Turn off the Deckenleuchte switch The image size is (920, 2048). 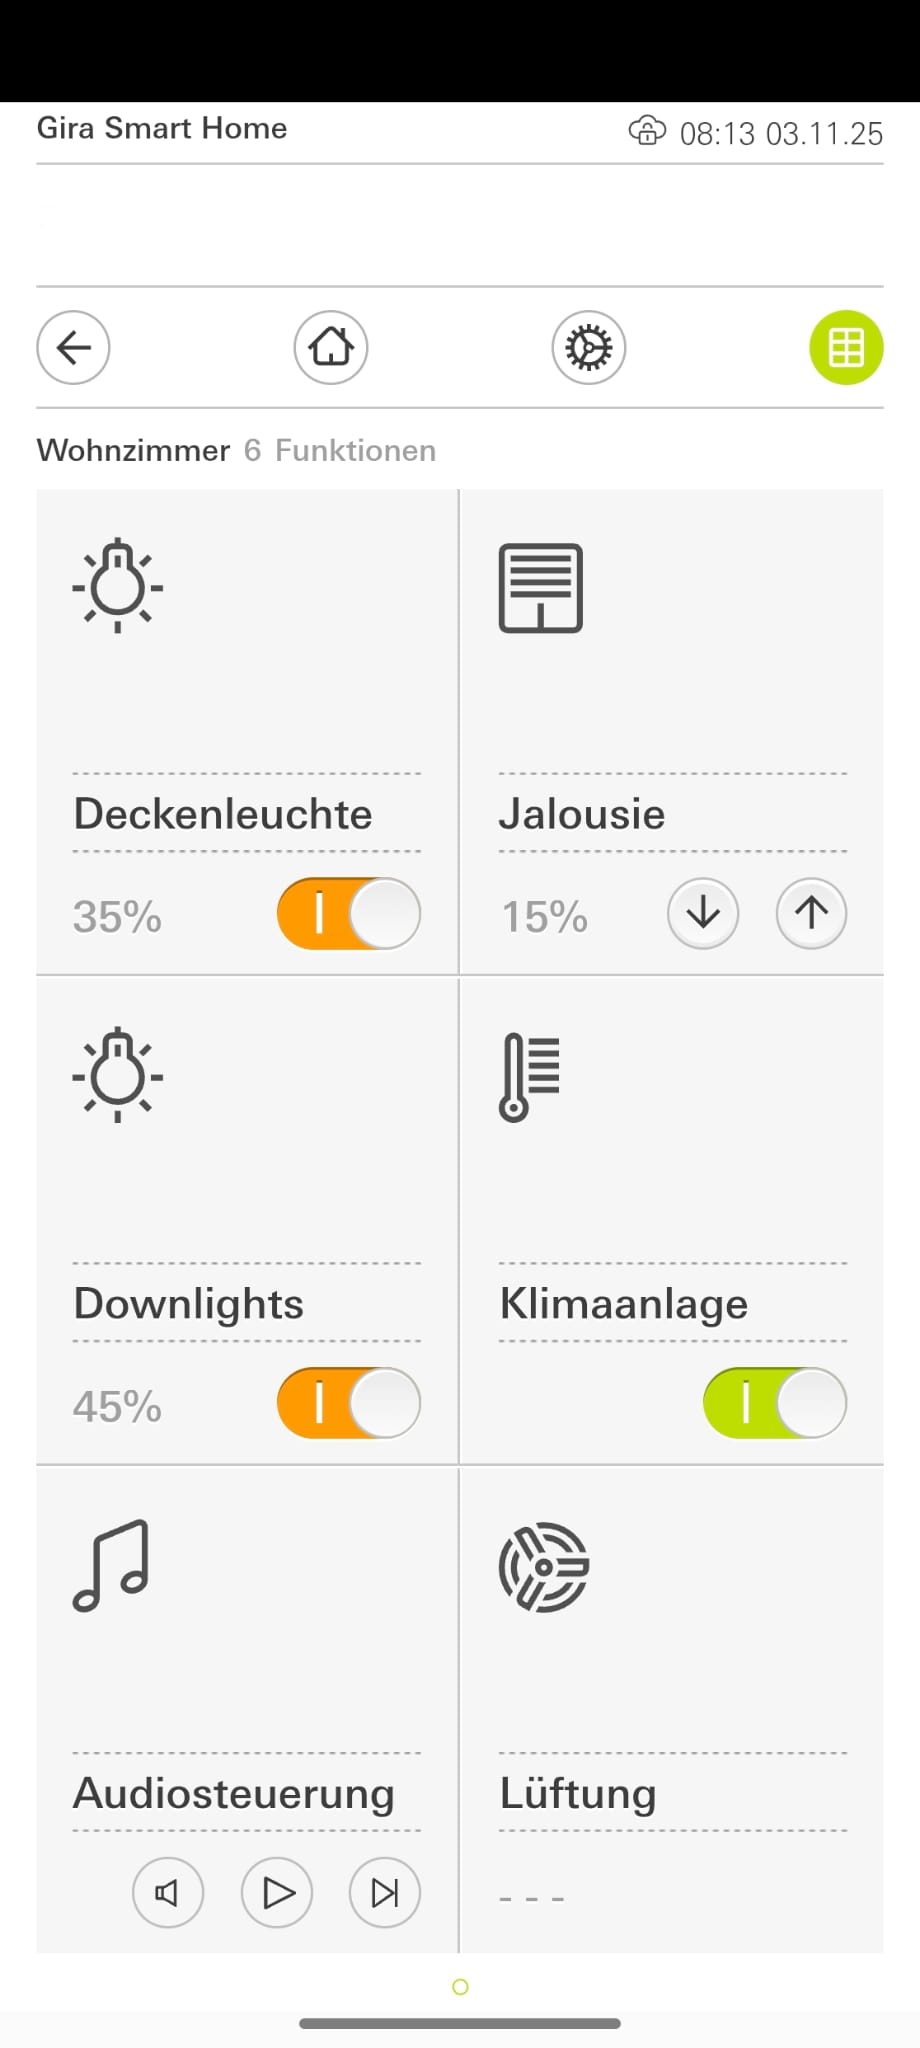(x=348, y=913)
